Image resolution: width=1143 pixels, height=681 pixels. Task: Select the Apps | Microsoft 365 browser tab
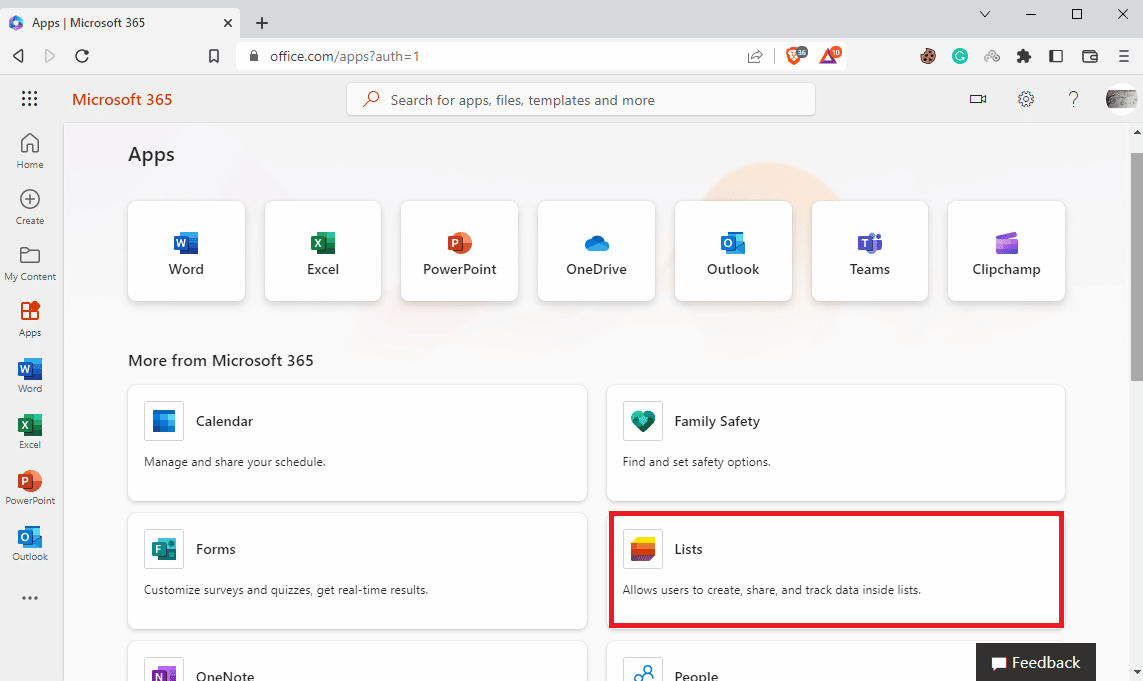[x=120, y=23]
